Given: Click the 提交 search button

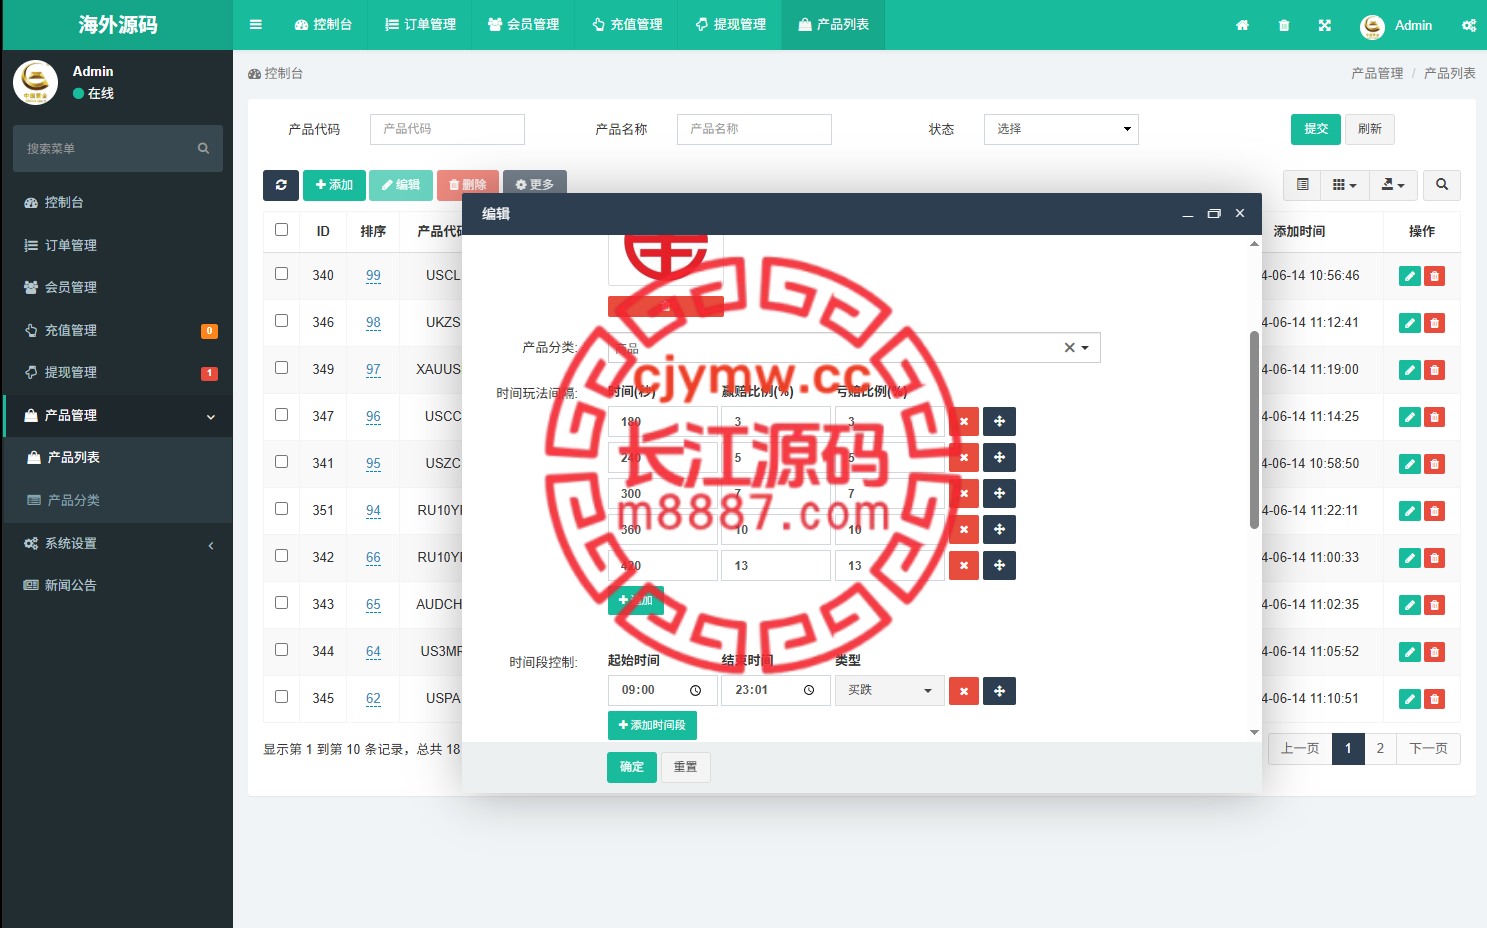Looking at the screenshot, I should (x=1316, y=129).
